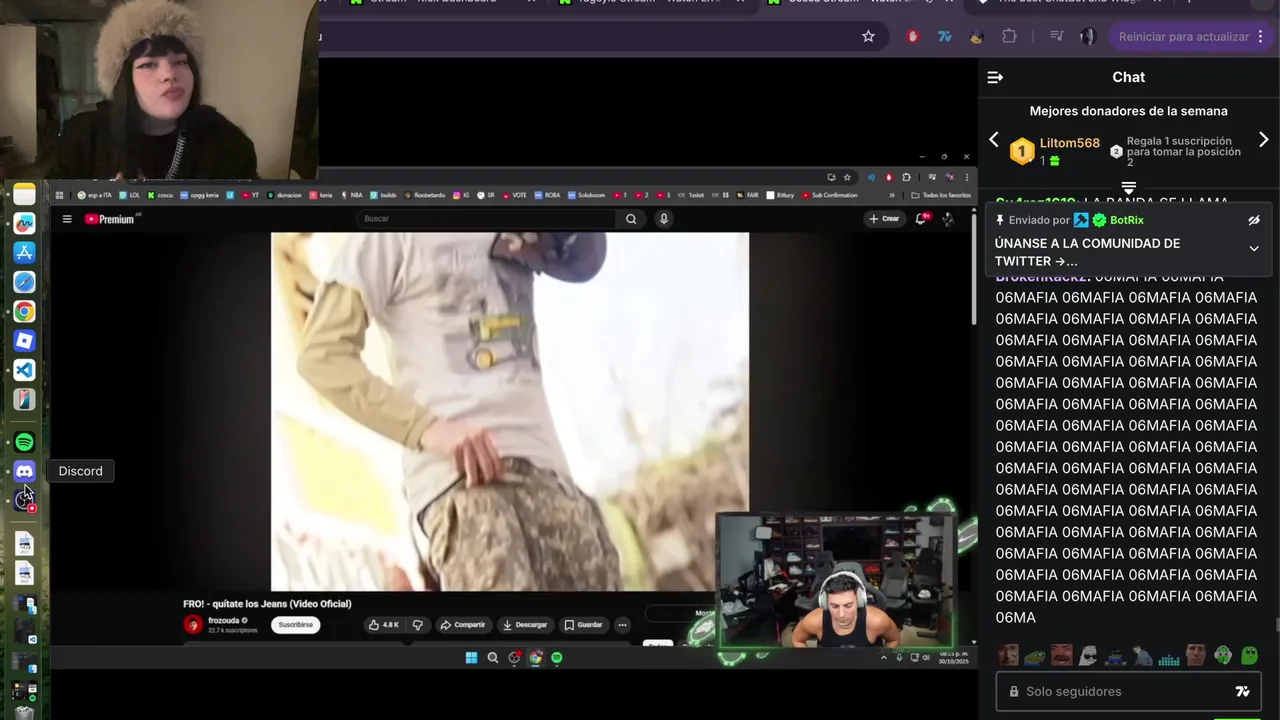Launch Safari from the dock
The height and width of the screenshot is (720, 1280).
[24, 282]
